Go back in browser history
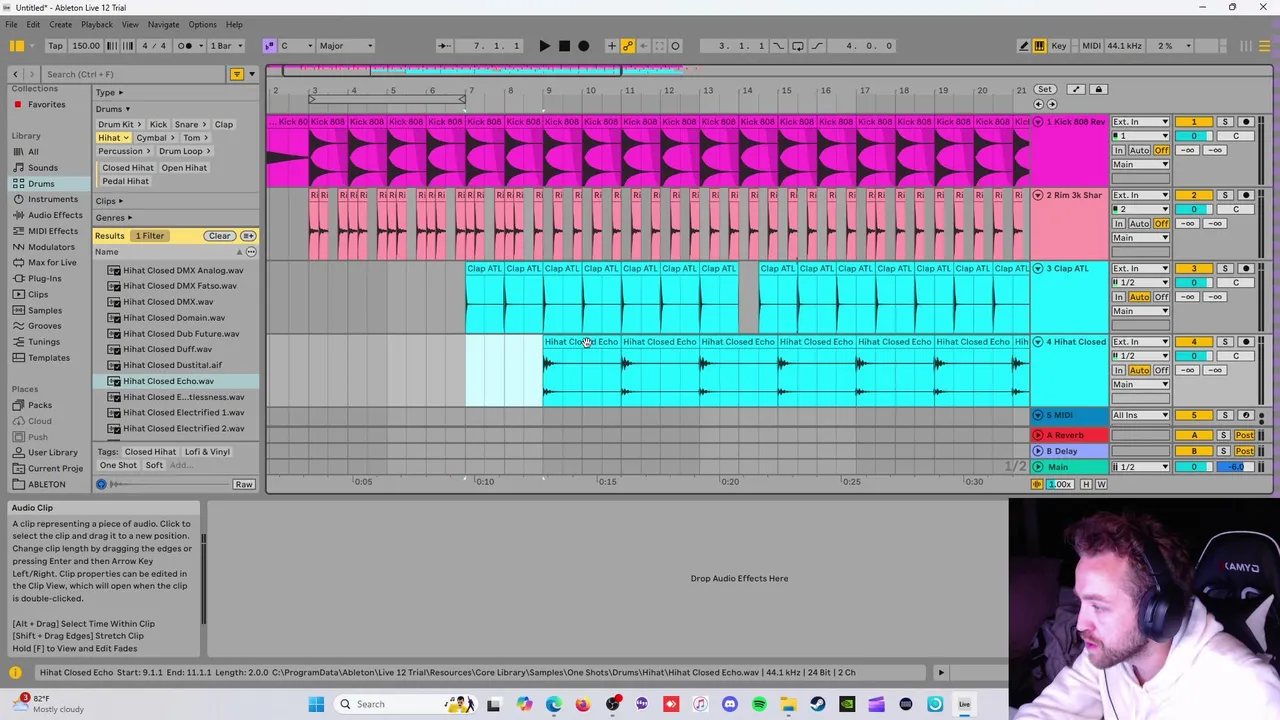 tap(15, 74)
